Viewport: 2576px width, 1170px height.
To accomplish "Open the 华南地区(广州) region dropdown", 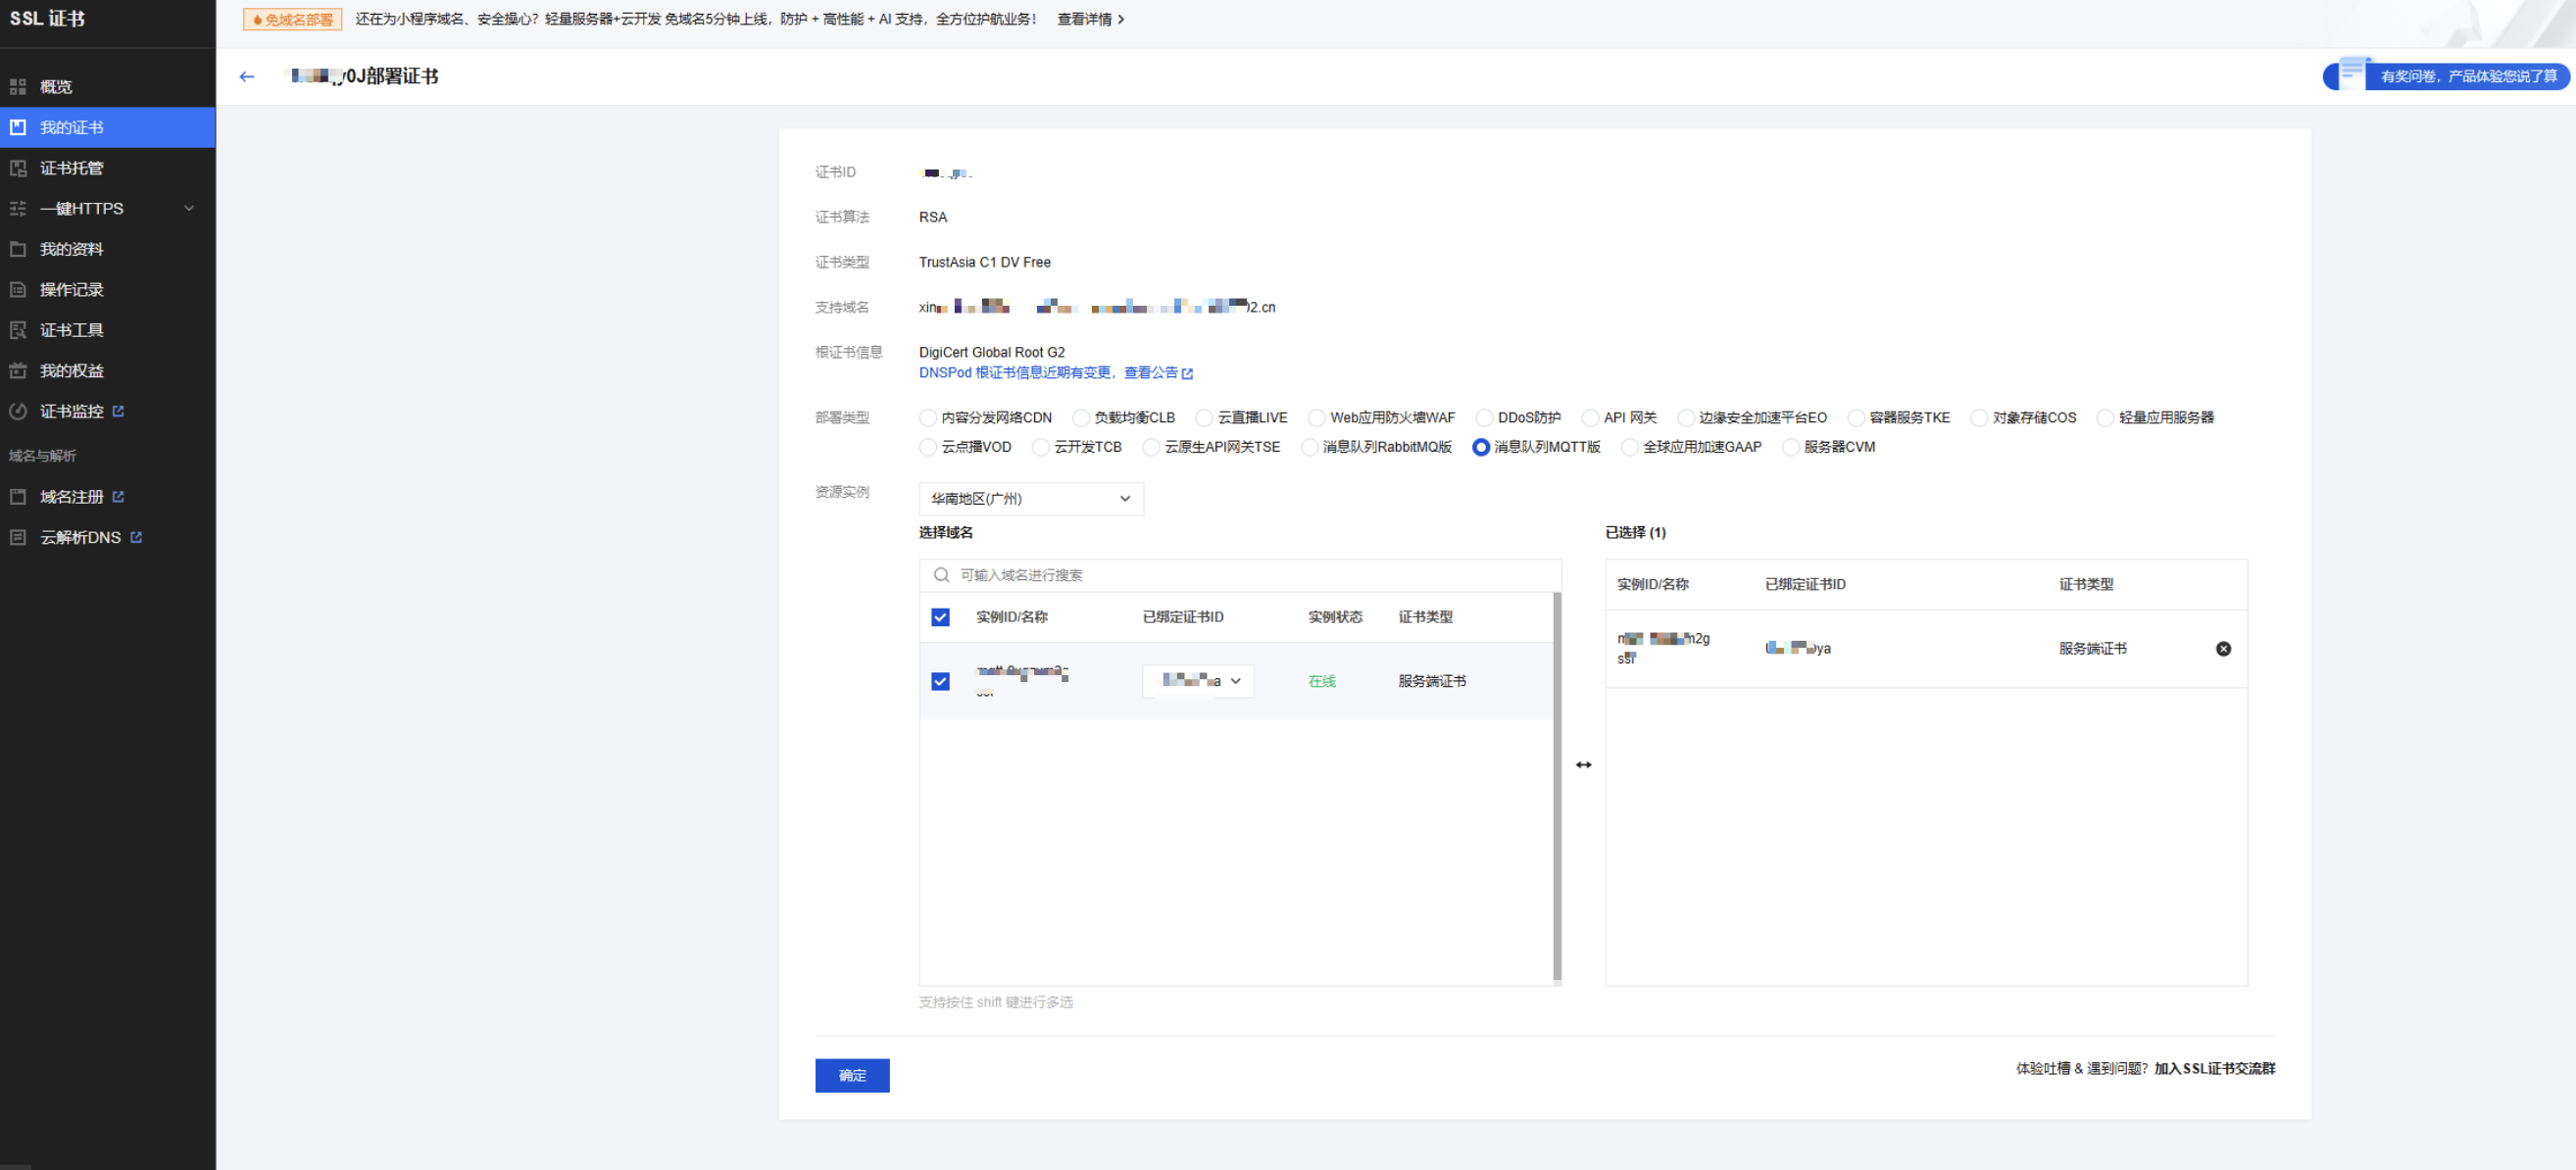I will tap(1030, 498).
